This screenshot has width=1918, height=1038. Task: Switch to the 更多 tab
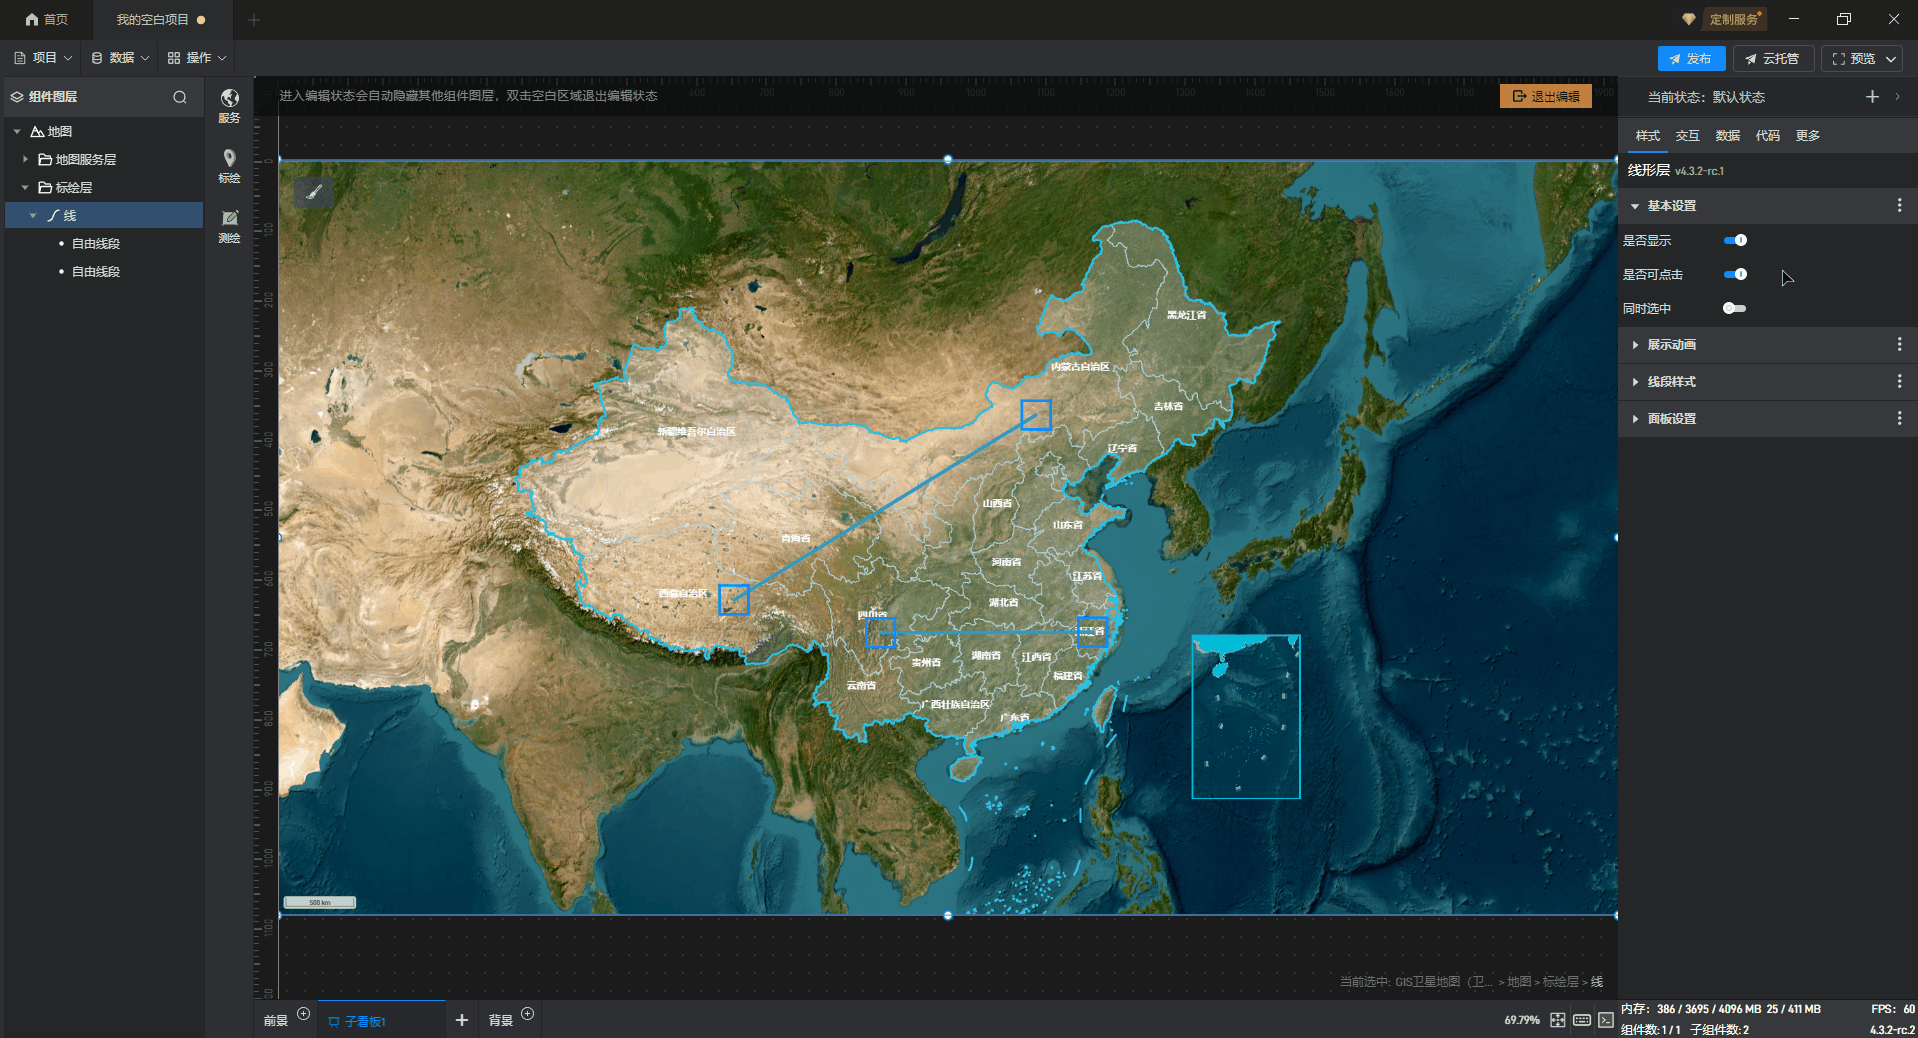click(x=1807, y=136)
